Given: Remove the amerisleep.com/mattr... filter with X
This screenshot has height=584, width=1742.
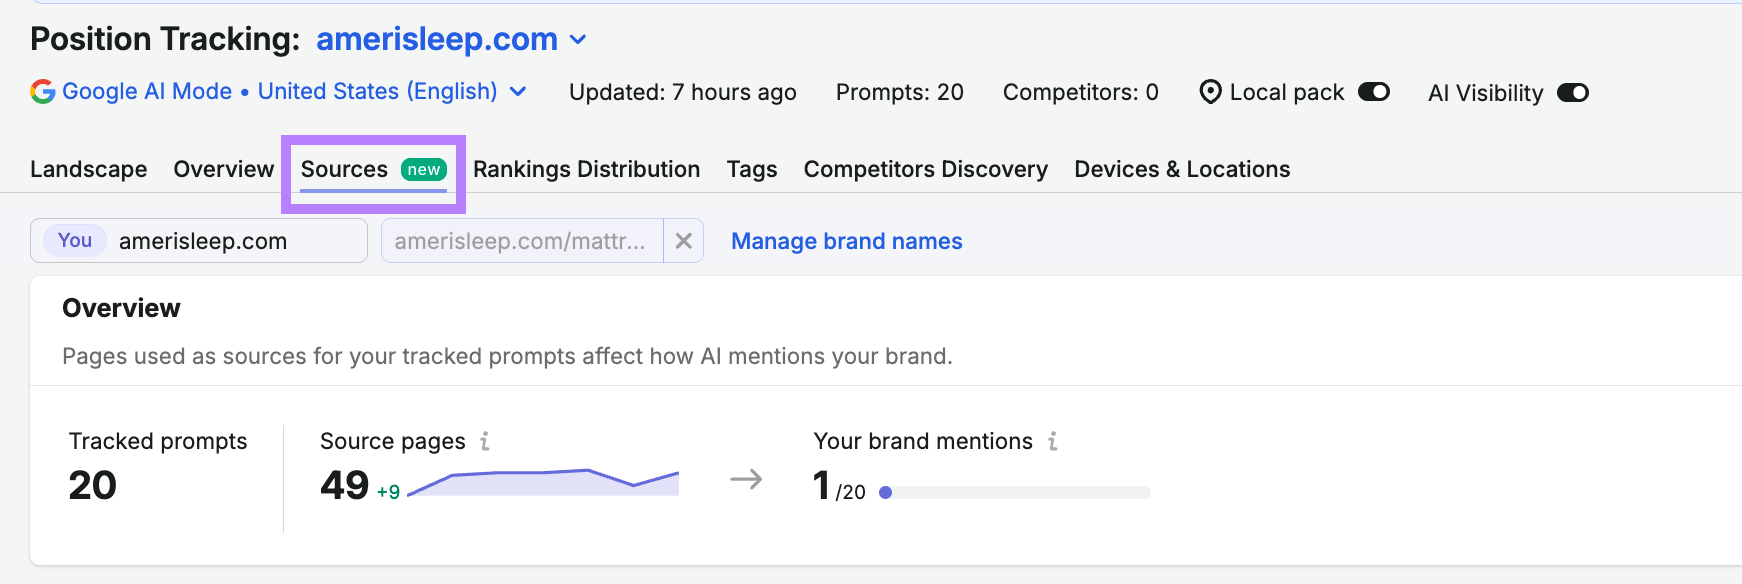Looking at the screenshot, I should [684, 241].
